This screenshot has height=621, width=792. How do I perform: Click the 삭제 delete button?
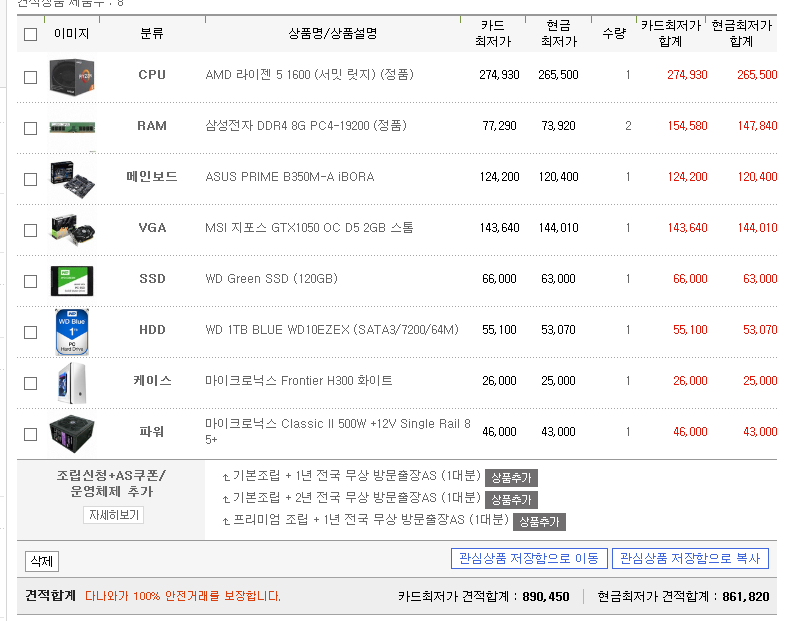tap(42, 561)
